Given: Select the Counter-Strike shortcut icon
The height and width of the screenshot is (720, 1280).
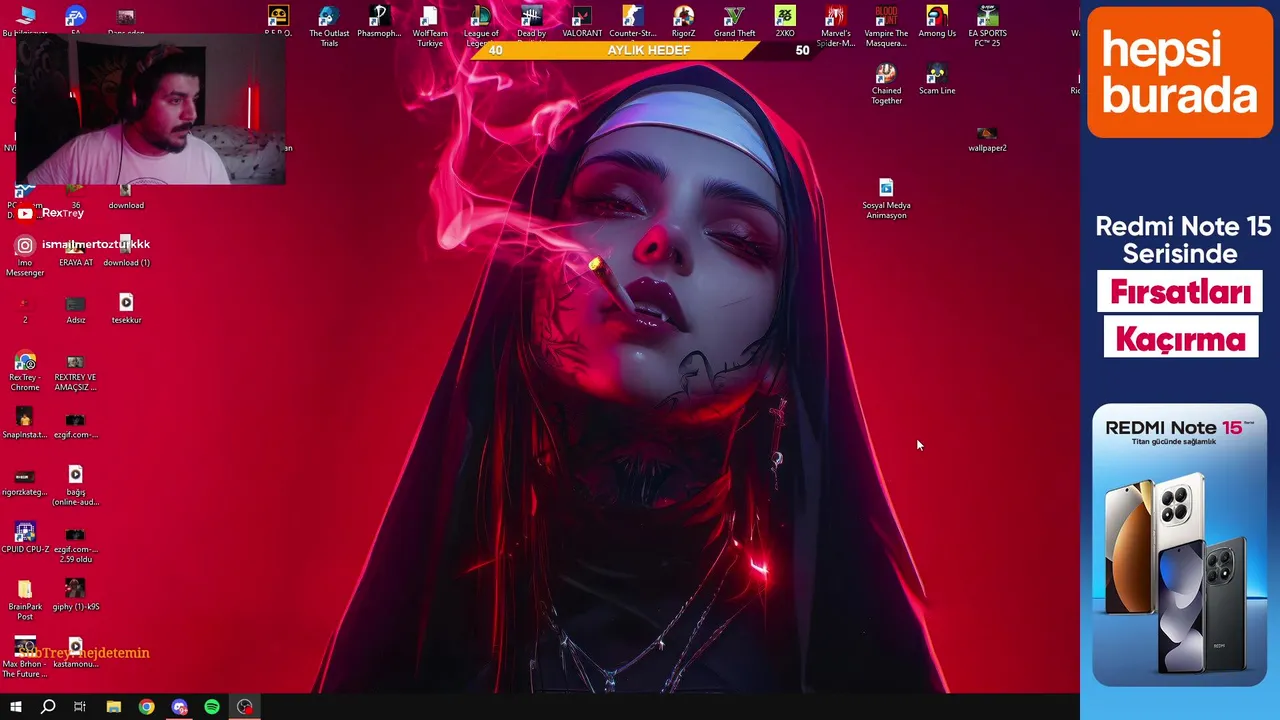Looking at the screenshot, I should [632, 22].
